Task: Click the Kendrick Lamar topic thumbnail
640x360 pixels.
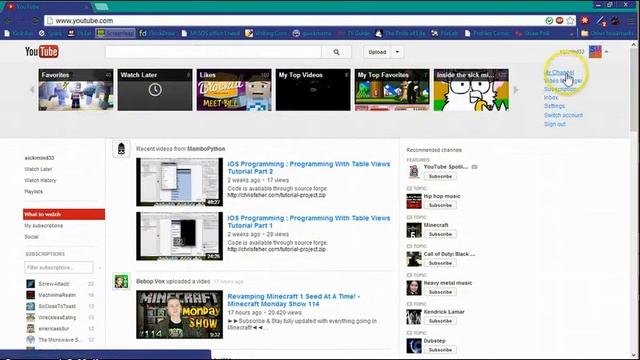Action: (x=414, y=317)
